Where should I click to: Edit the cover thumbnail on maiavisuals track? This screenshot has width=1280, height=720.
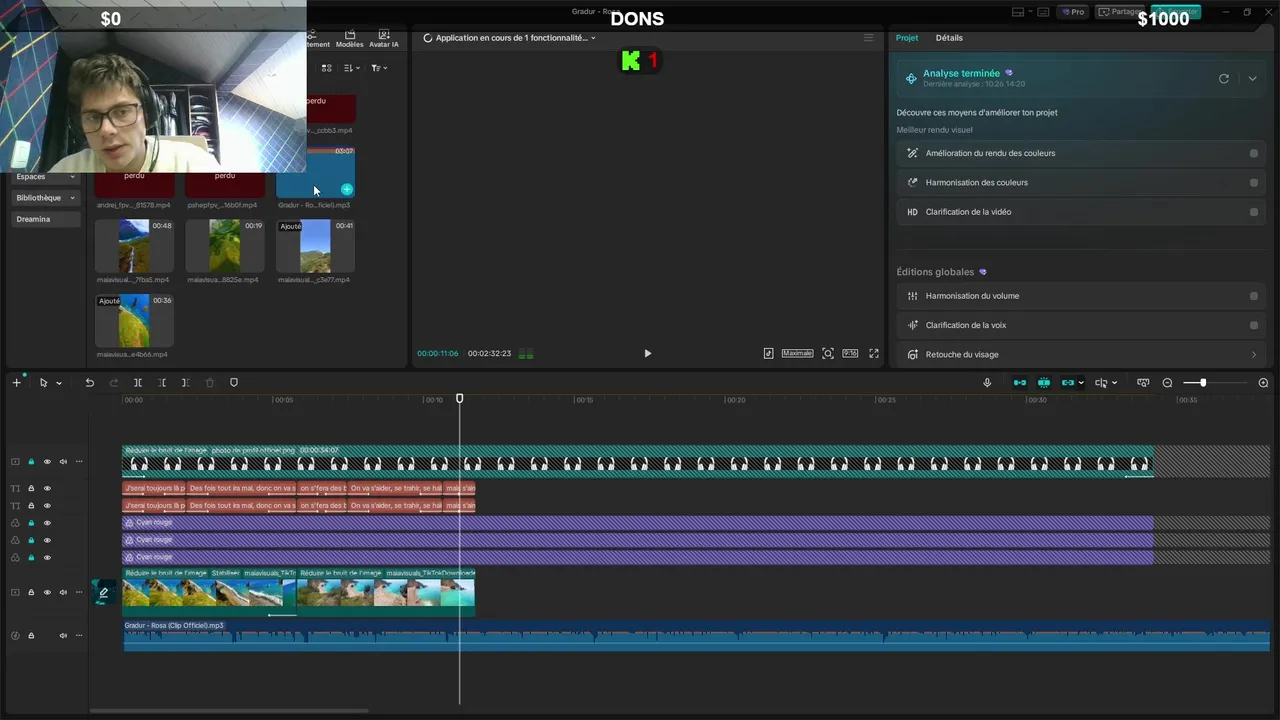pos(103,593)
